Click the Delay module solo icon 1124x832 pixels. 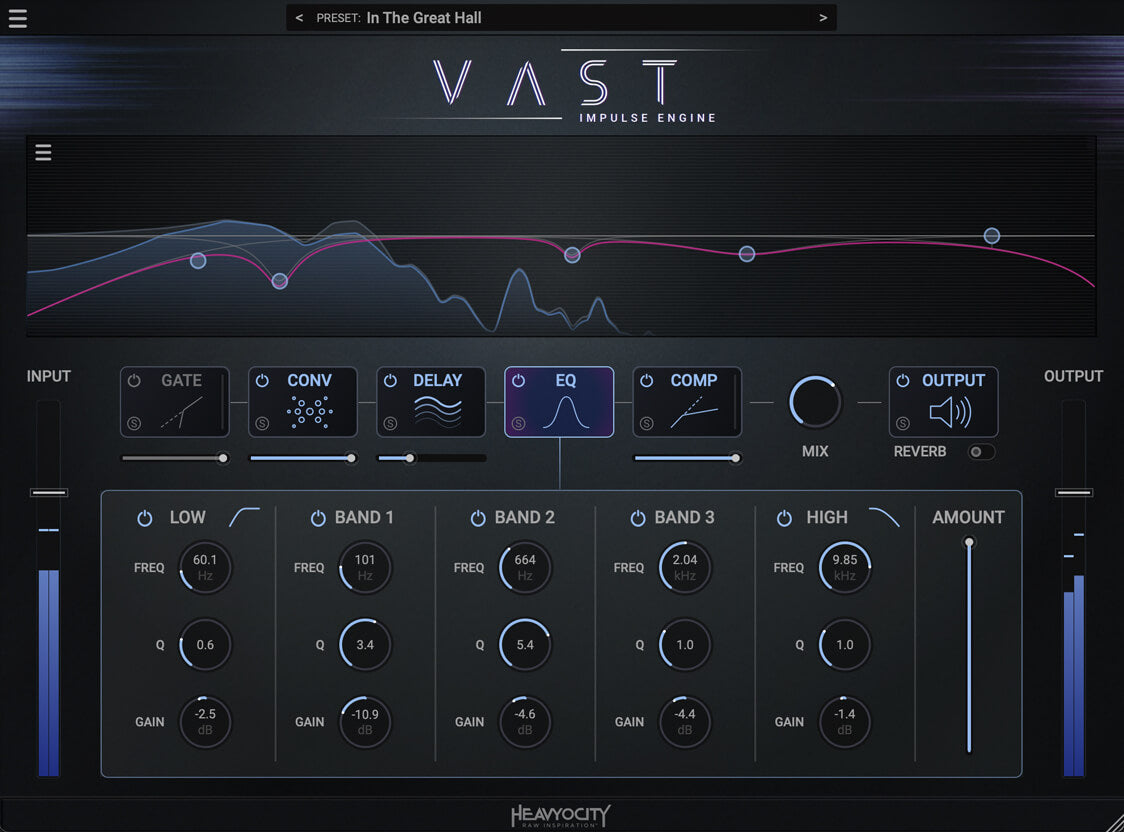click(x=390, y=424)
